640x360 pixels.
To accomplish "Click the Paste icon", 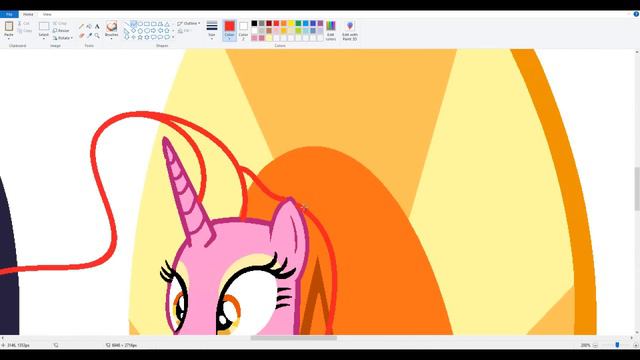I will [x=9, y=27].
